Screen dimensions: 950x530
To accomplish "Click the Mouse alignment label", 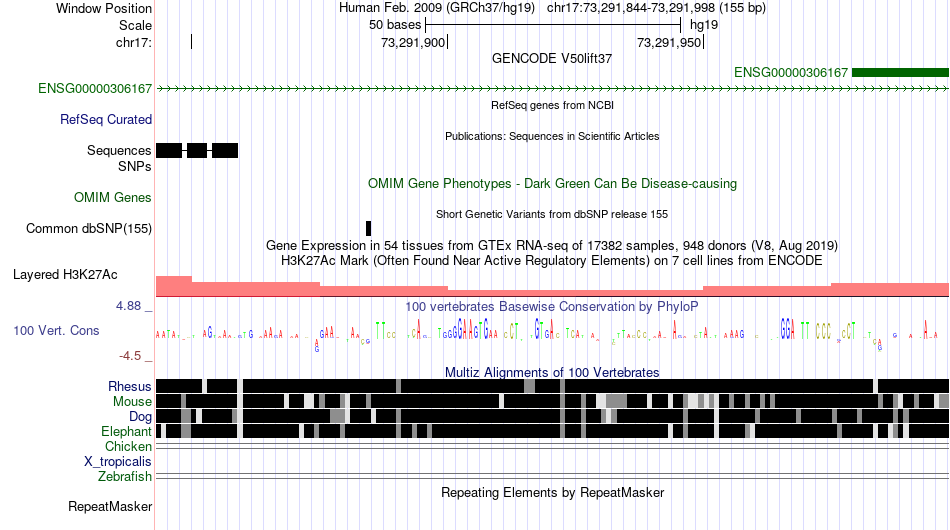I will (132, 402).
